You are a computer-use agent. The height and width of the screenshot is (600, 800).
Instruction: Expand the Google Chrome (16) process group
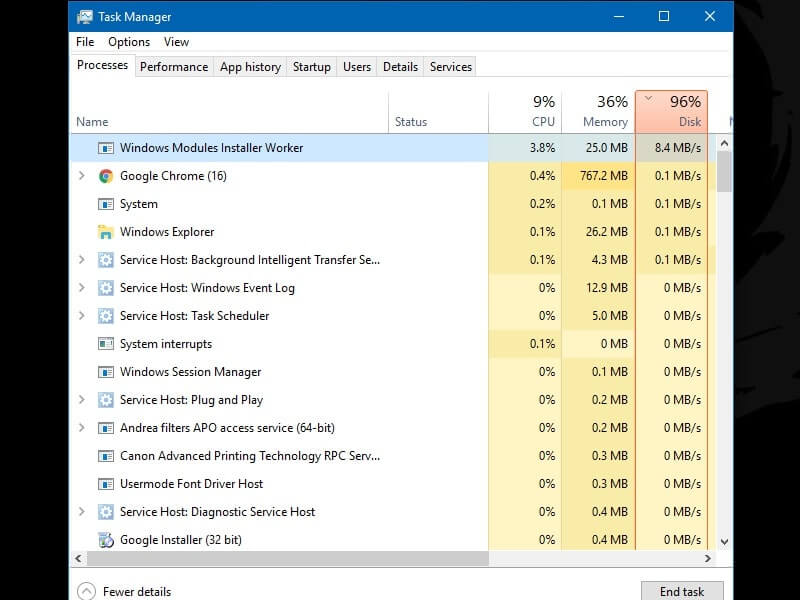coord(82,176)
